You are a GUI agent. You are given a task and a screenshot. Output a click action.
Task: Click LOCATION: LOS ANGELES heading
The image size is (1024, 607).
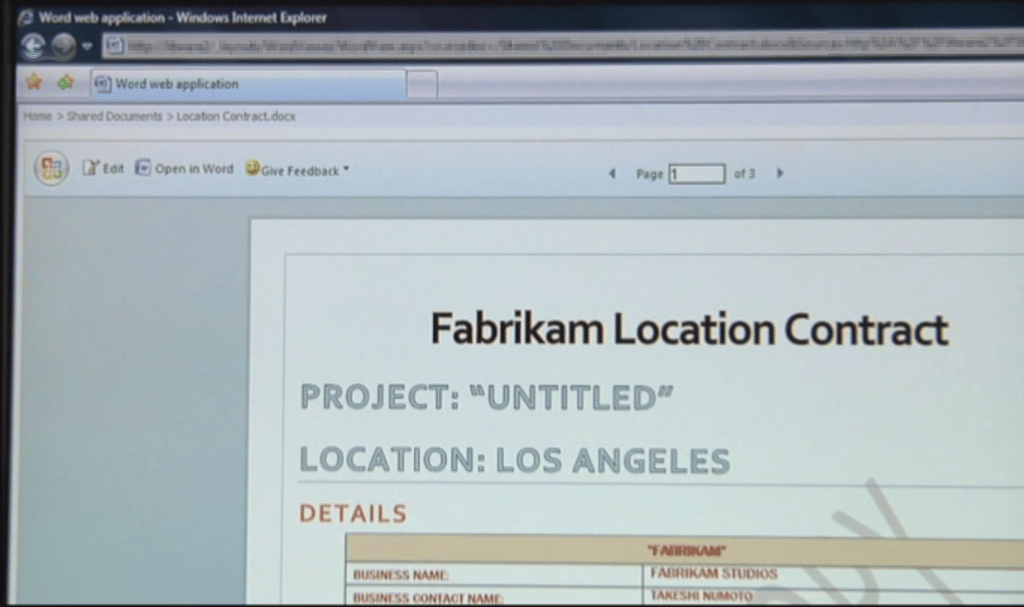point(515,460)
